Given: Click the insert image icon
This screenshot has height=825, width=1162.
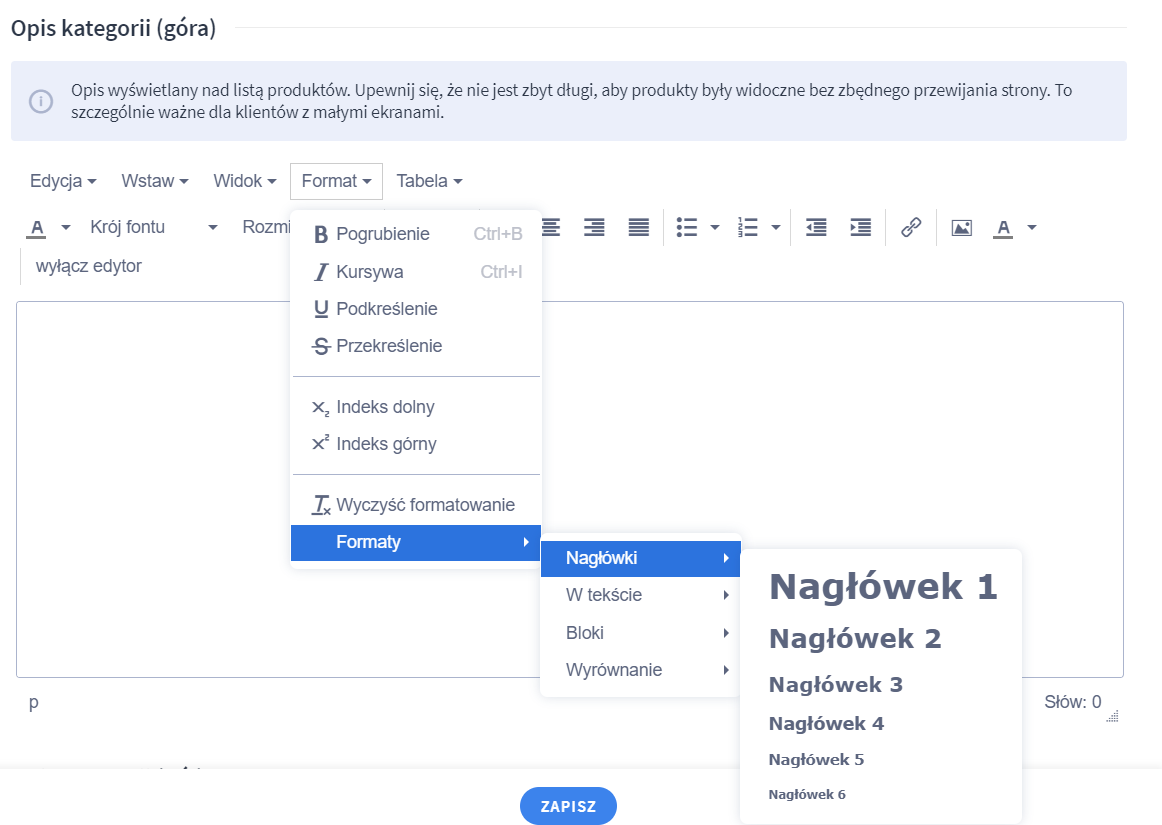Looking at the screenshot, I should 961,228.
